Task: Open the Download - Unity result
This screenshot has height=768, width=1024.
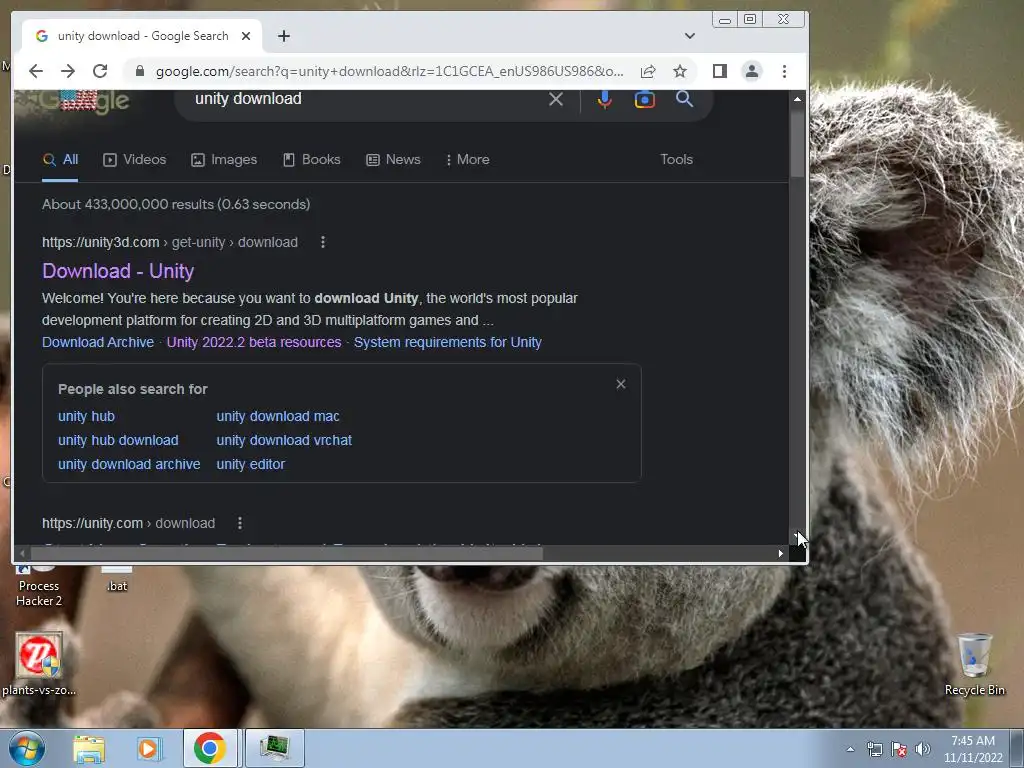Action: 118,271
